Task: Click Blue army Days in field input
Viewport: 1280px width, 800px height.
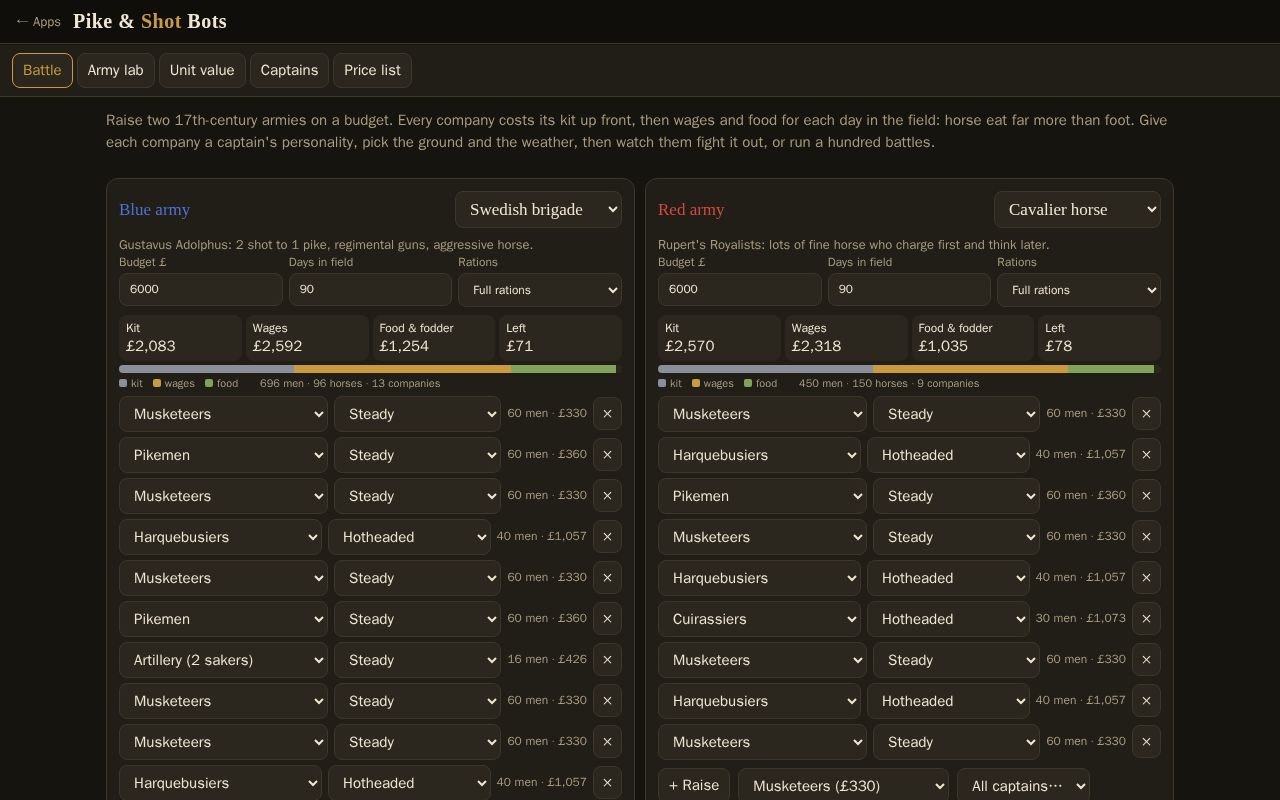Action: tap(370, 289)
